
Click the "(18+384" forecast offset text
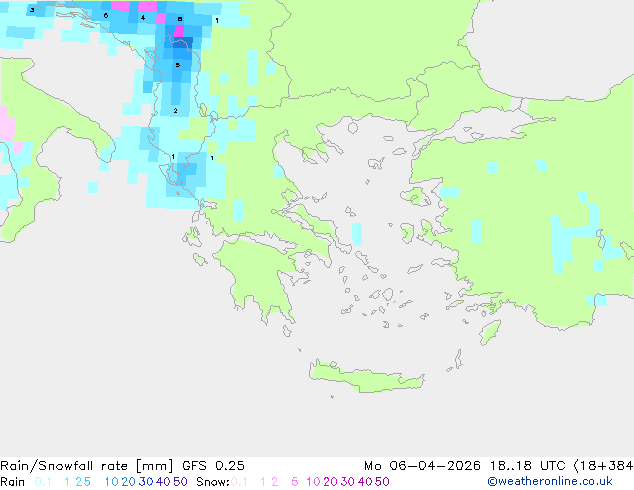tap(603, 466)
